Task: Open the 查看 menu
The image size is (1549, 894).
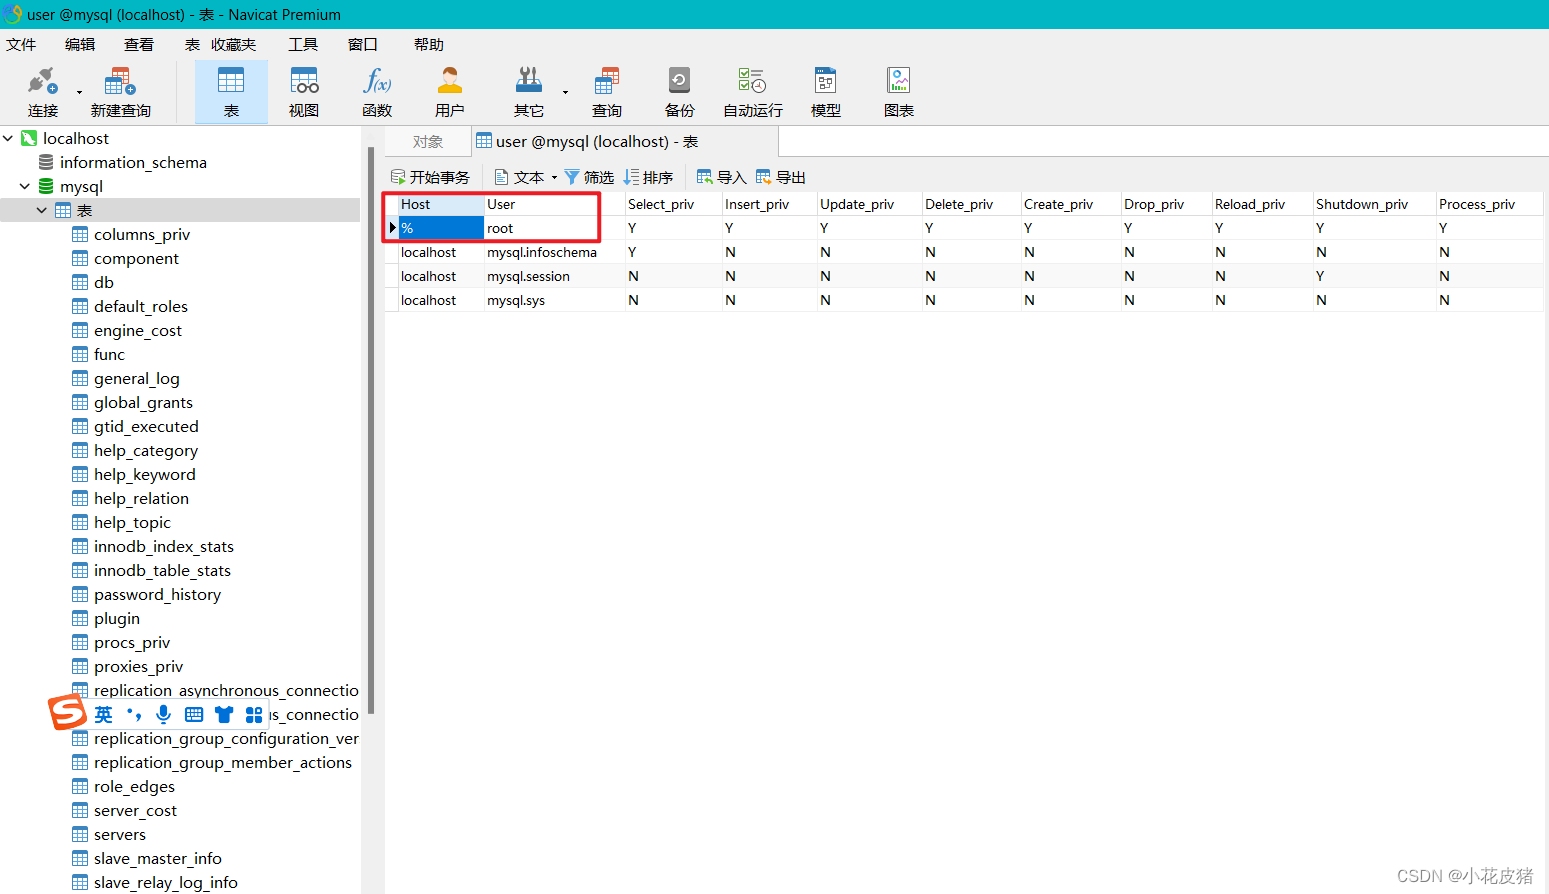Action: [139, 44]
